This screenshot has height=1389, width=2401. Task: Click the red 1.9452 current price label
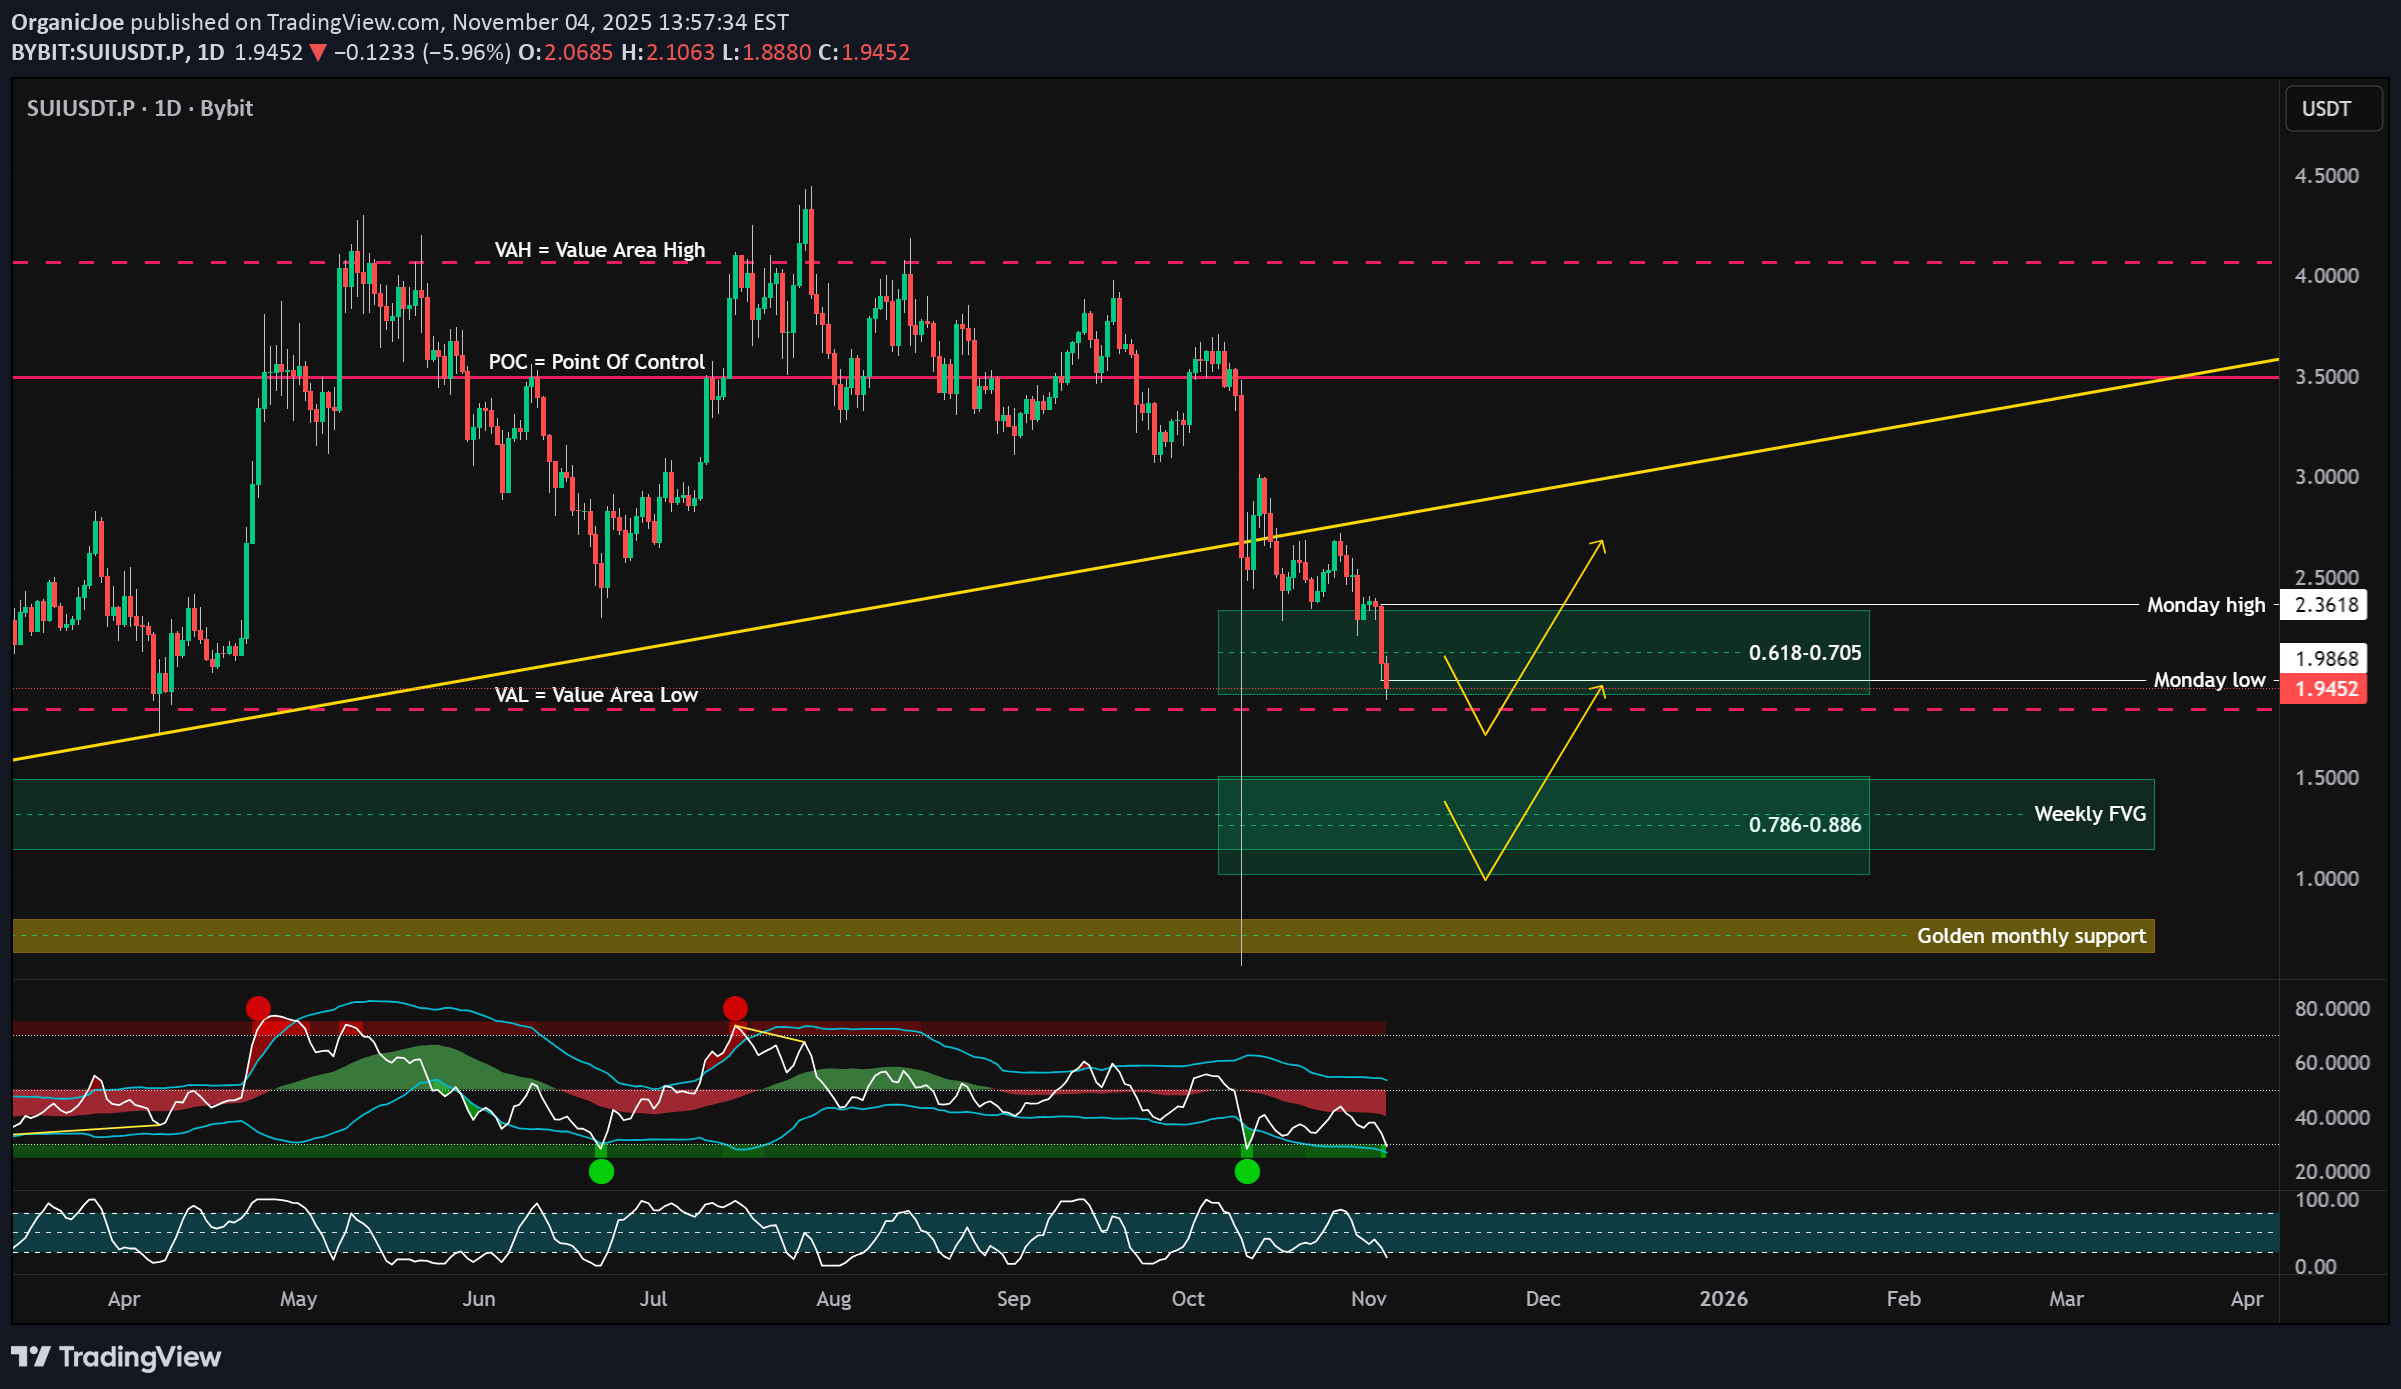click(x=2325, y=688)
